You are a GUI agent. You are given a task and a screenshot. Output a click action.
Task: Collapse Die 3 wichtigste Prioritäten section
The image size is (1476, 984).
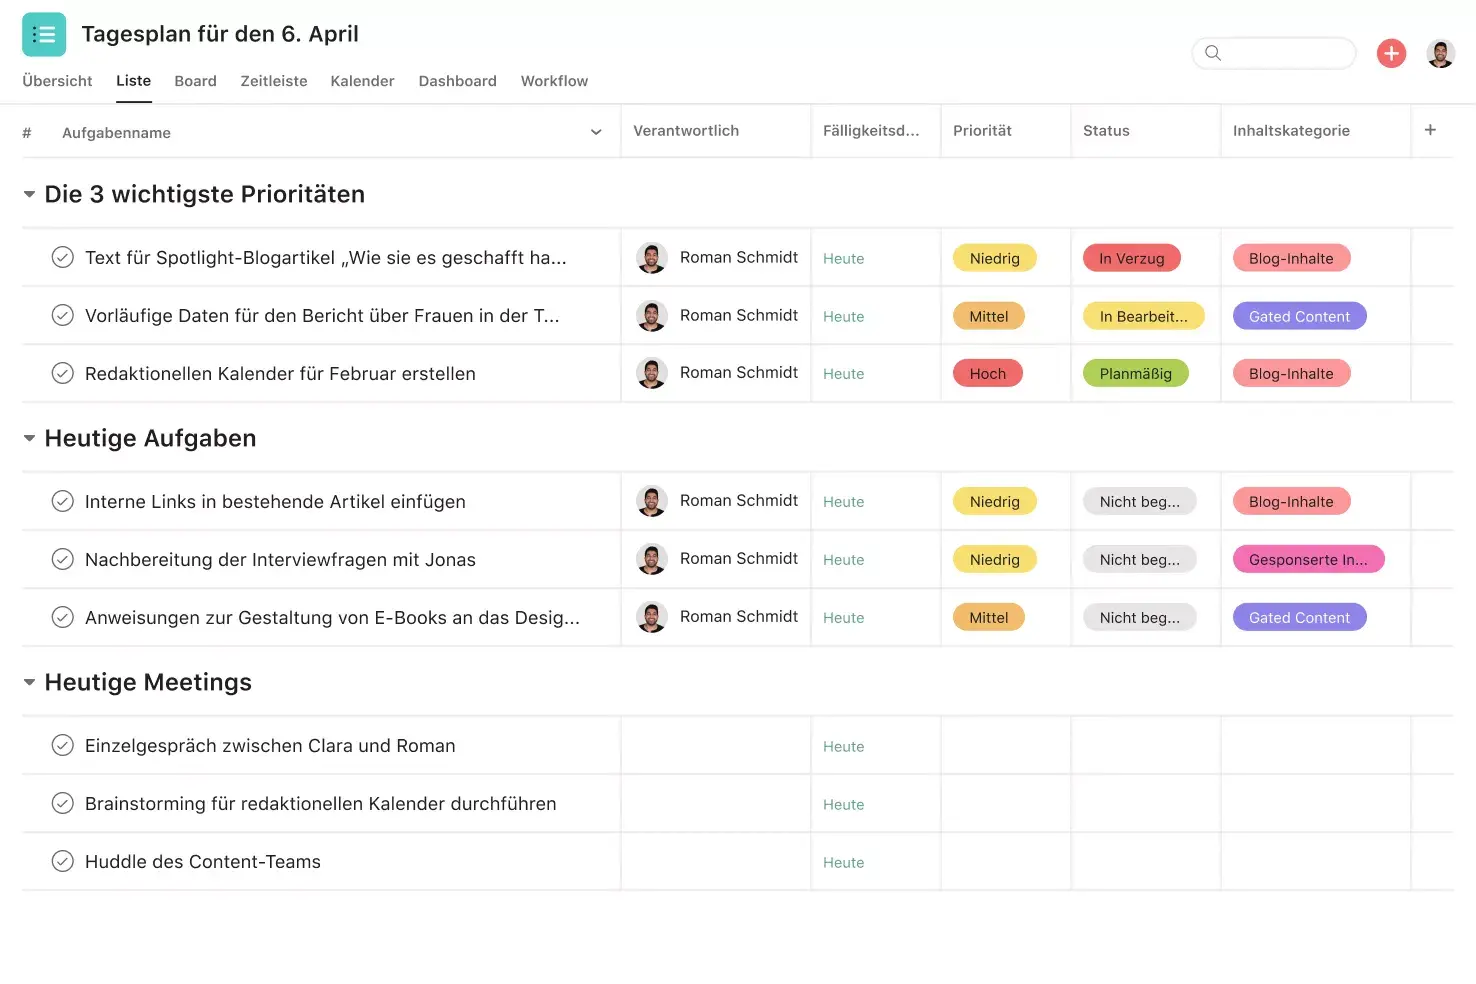(x=29, y=194)
